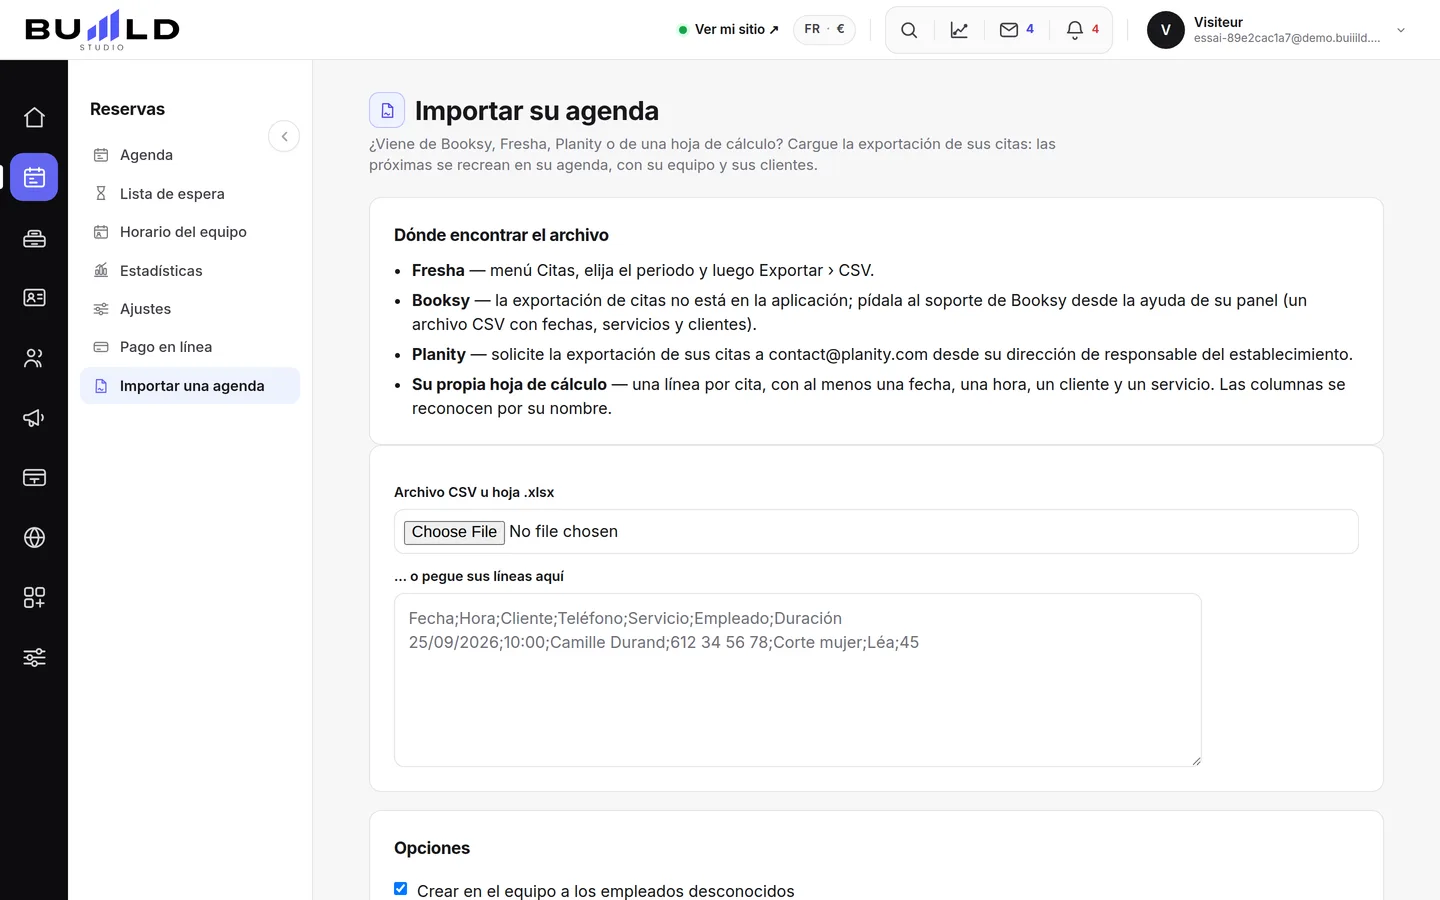Click the Choose File button
The height and width of the screenshot is (900, 1440).
454,532
